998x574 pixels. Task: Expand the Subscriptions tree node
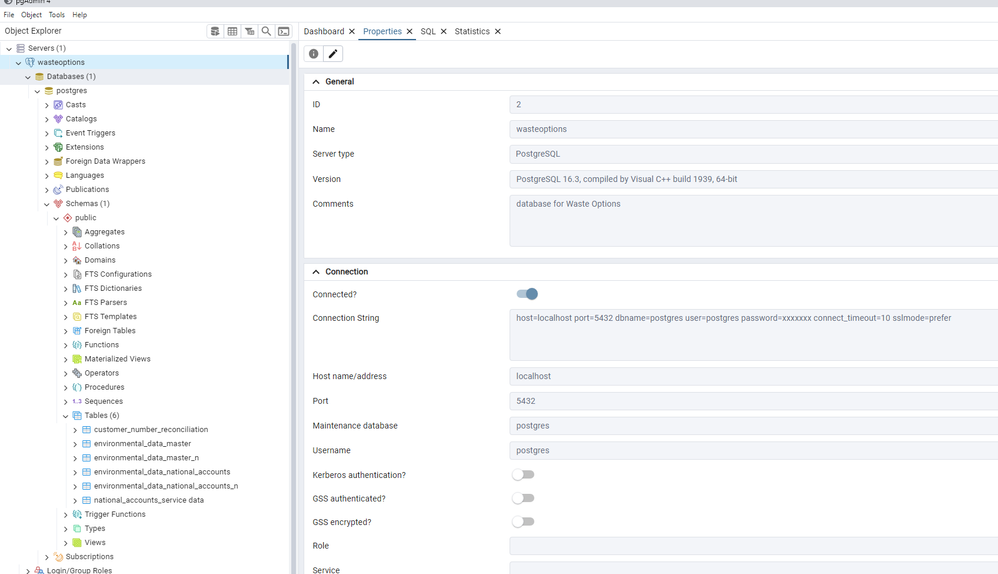(x=47, y=557)
